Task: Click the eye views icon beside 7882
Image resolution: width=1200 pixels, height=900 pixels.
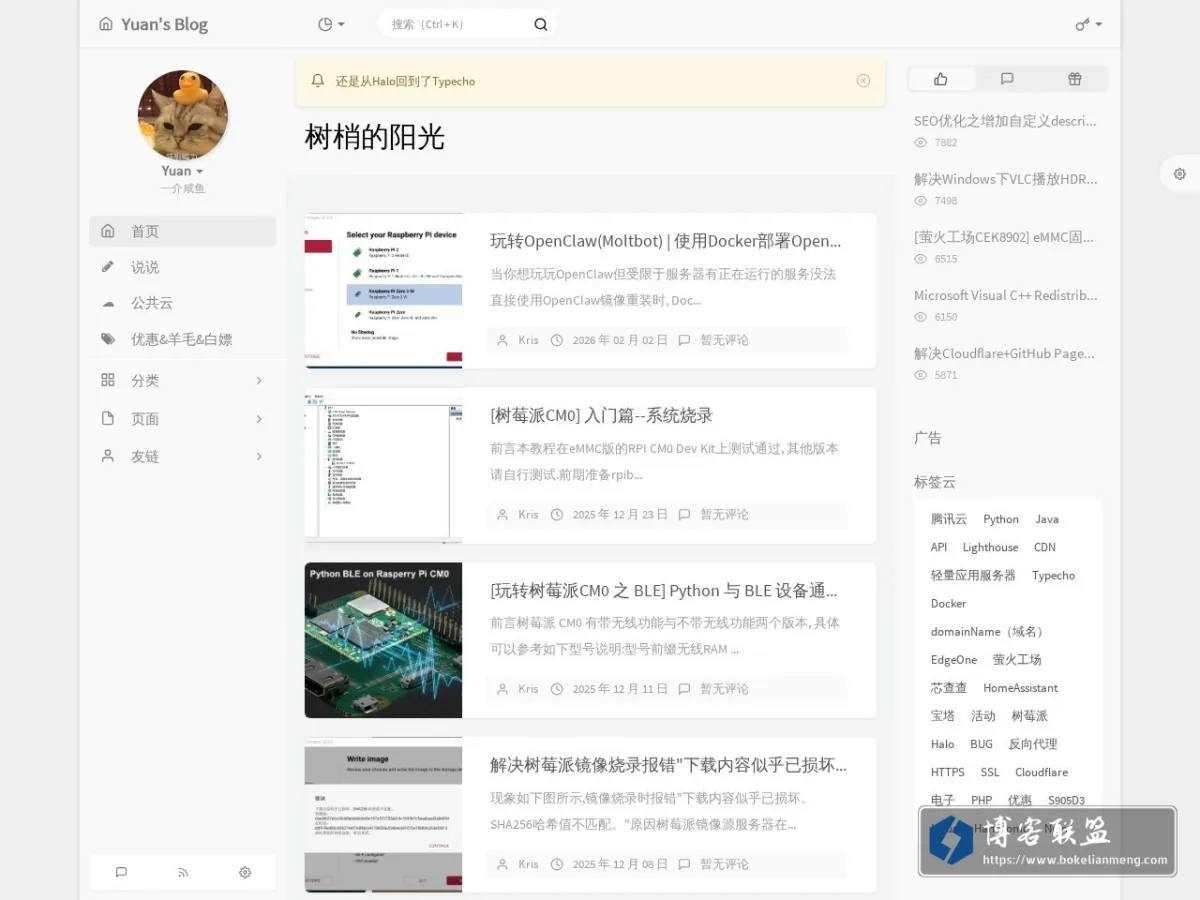Action: [921, 143]
